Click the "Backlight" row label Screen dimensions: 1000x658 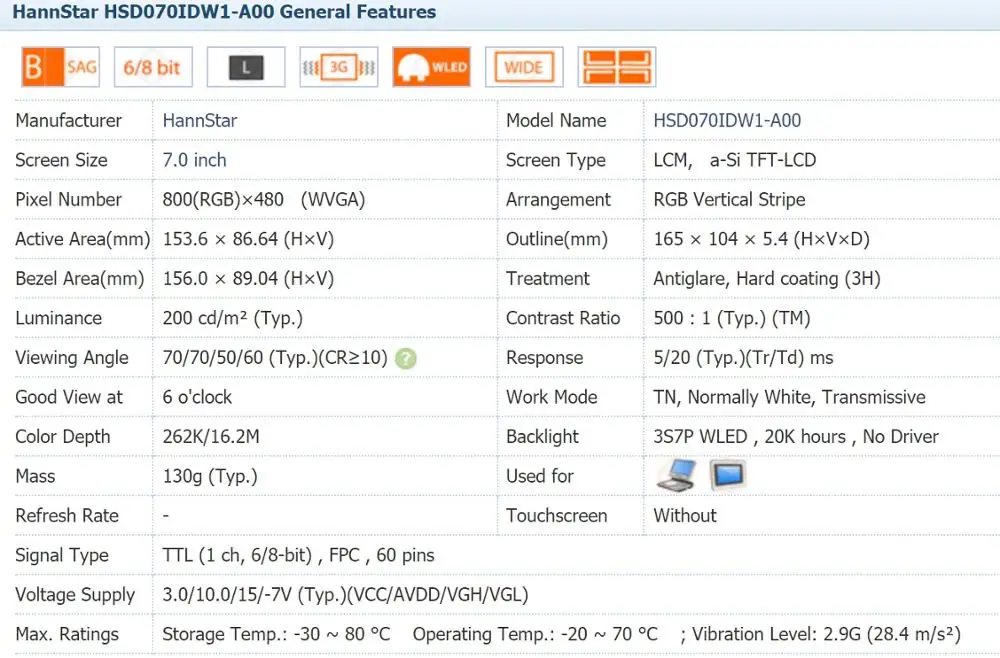point(542,437)
